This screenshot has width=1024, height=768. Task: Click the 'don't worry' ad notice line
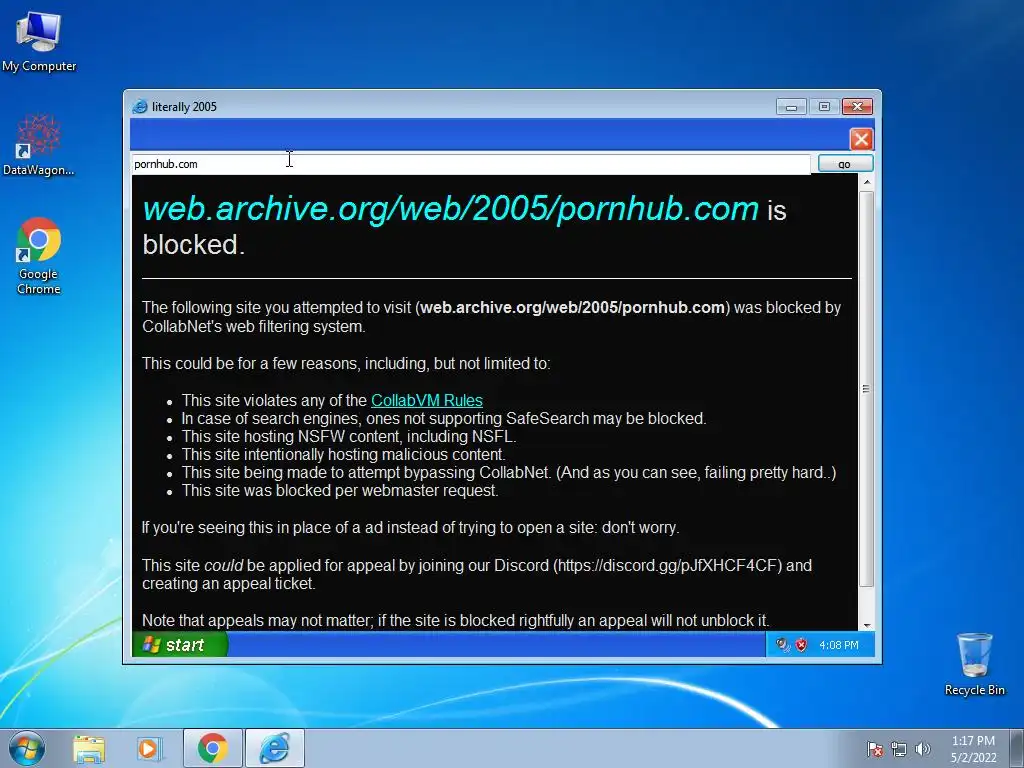[x=410, y=528]
